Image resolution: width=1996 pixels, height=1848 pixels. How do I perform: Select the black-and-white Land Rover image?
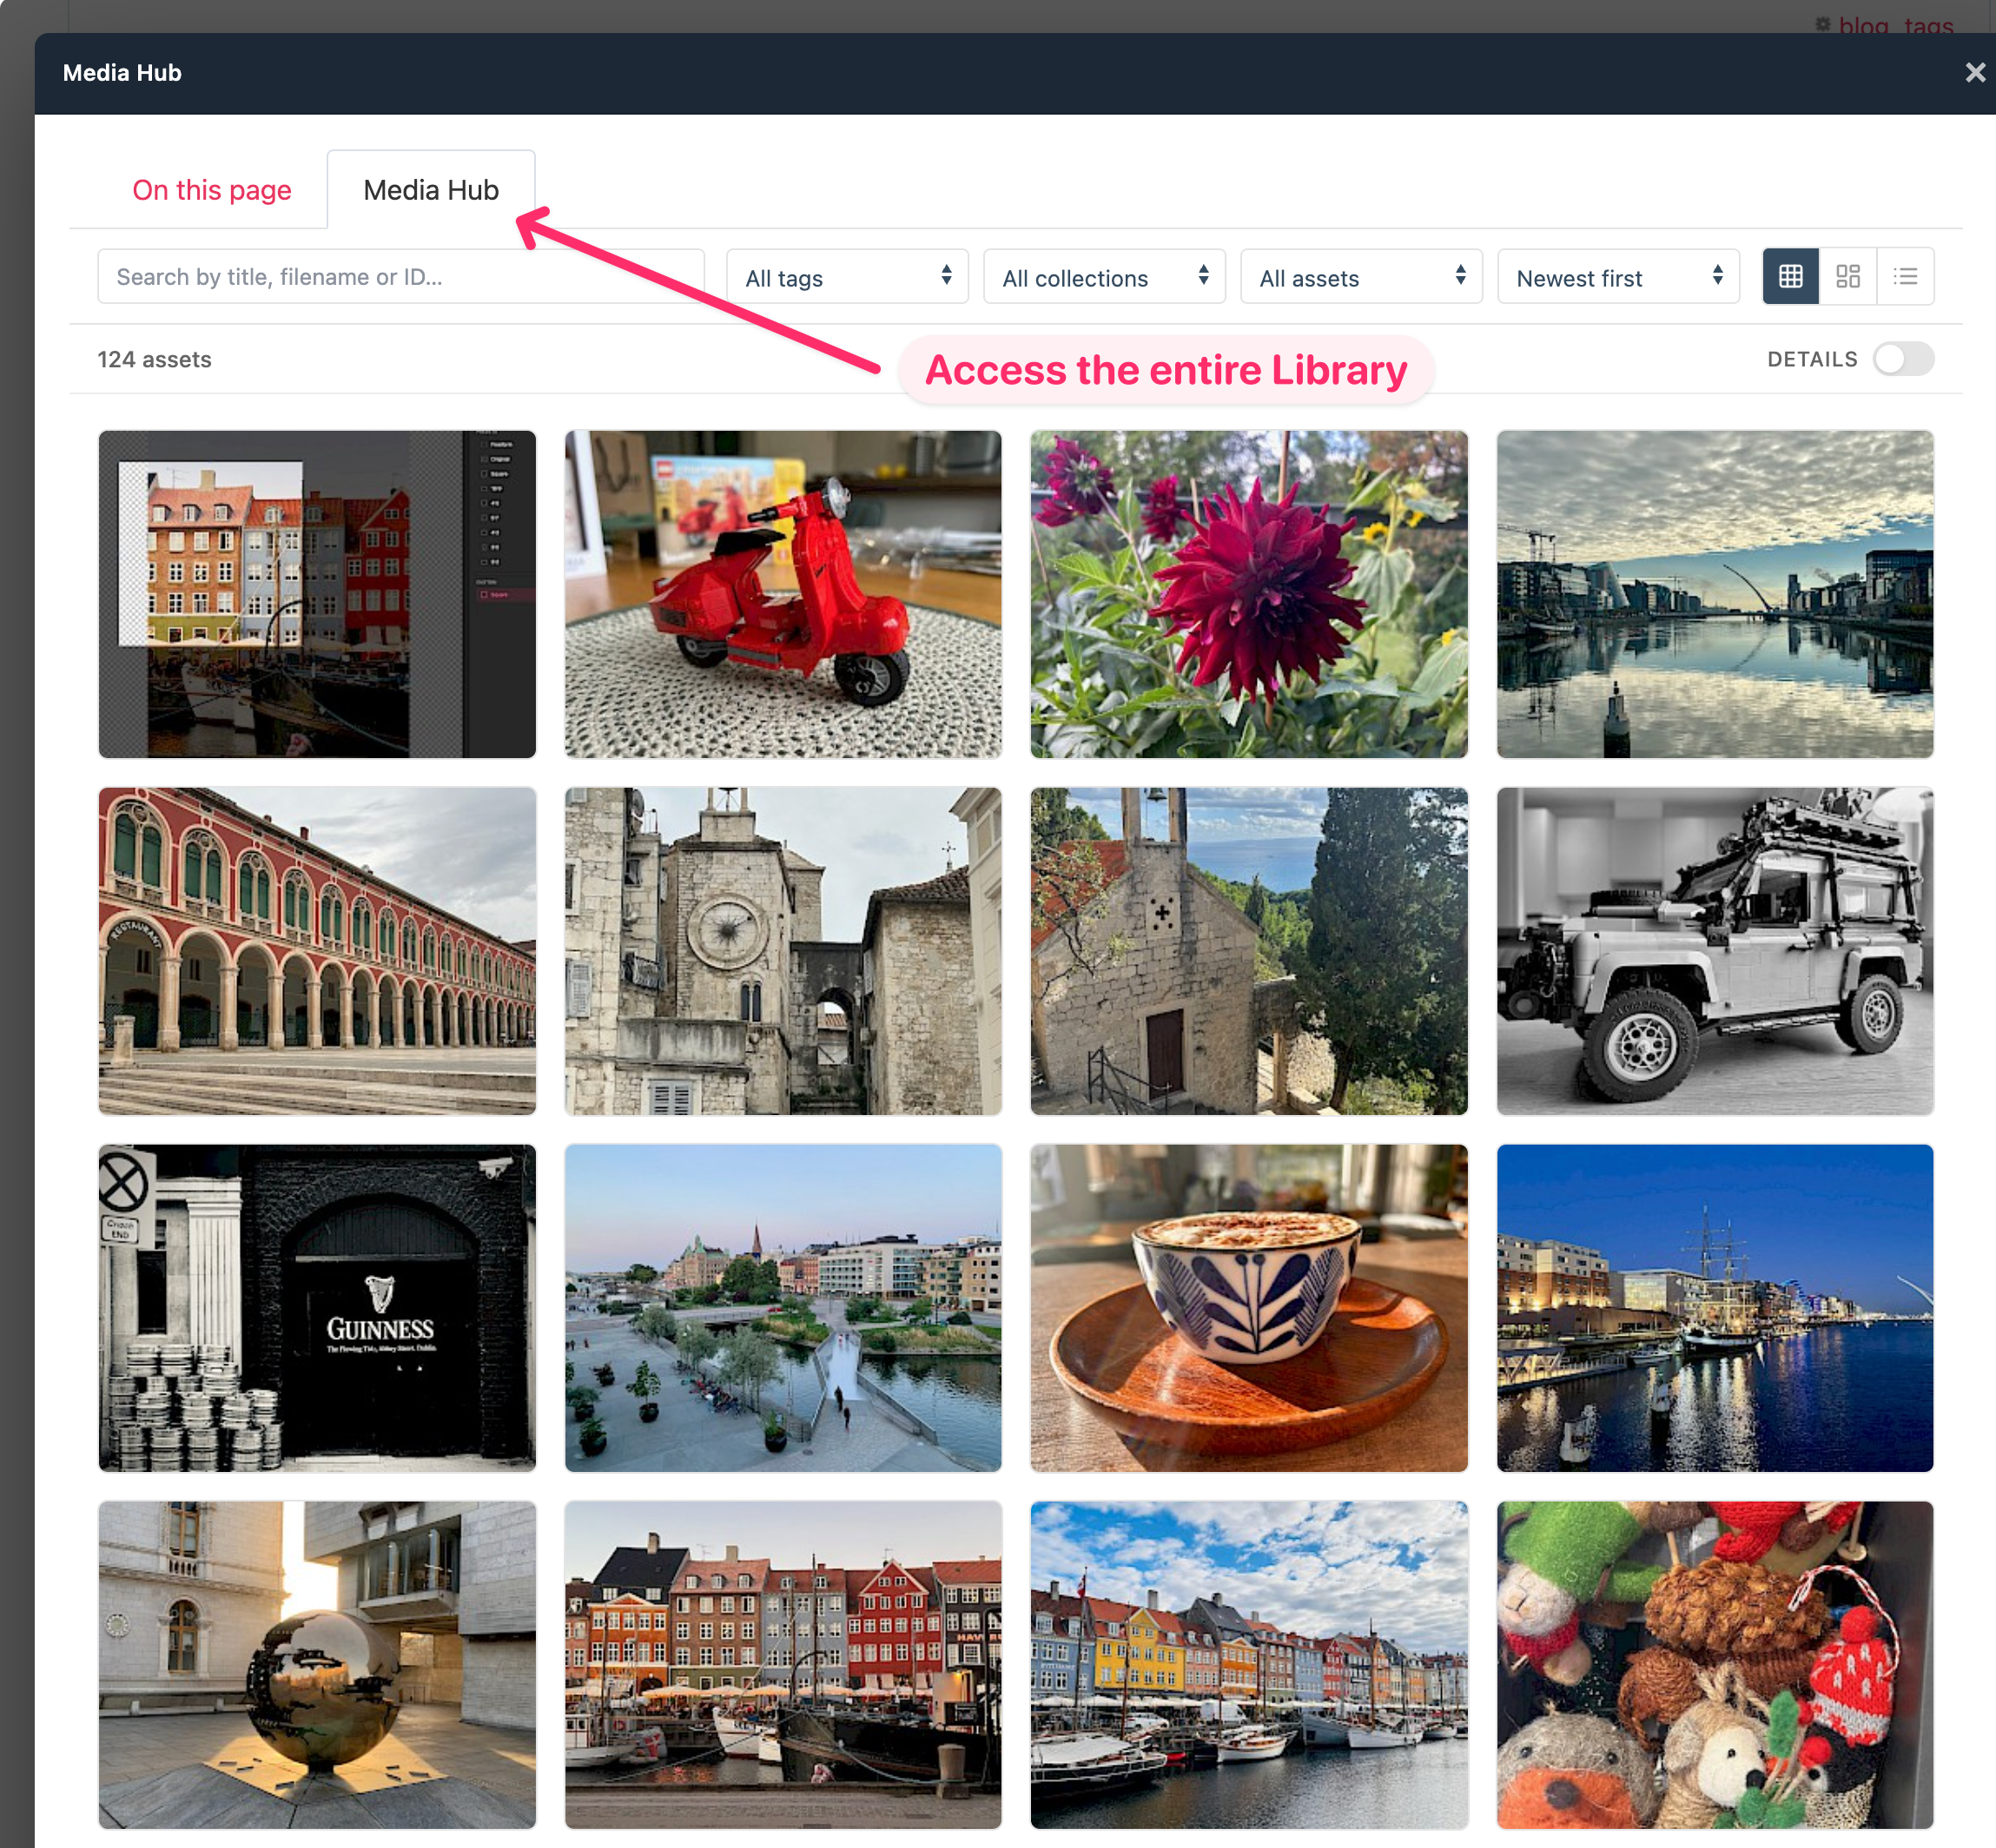1714,950
